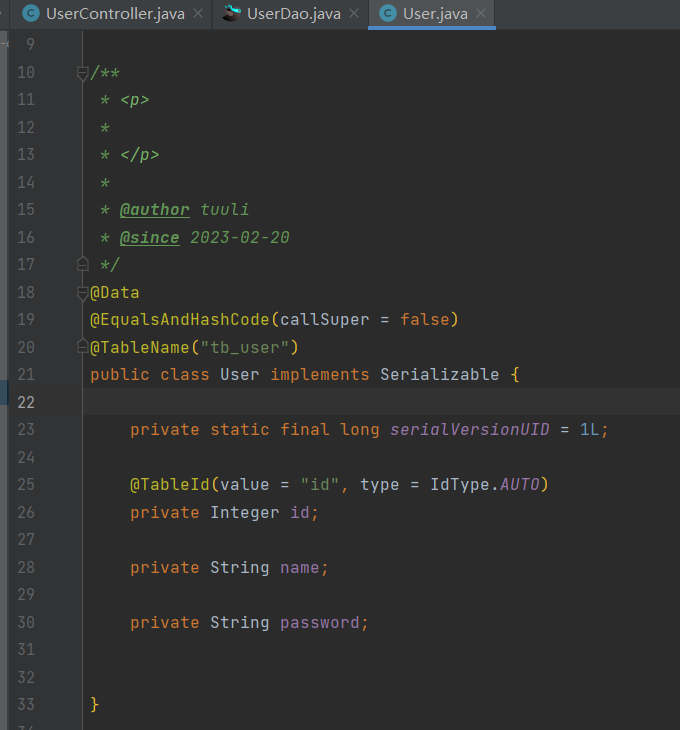The height and width of the screenshot is (730, 680).
Task: Click the "tb_user" string literal
Action: [x=245, y=348]
